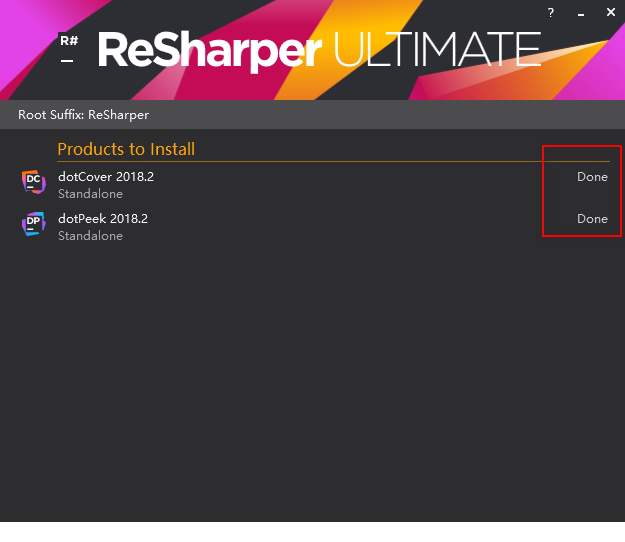Select the dotCover 2018.2 product name

[x=106, y=177]
